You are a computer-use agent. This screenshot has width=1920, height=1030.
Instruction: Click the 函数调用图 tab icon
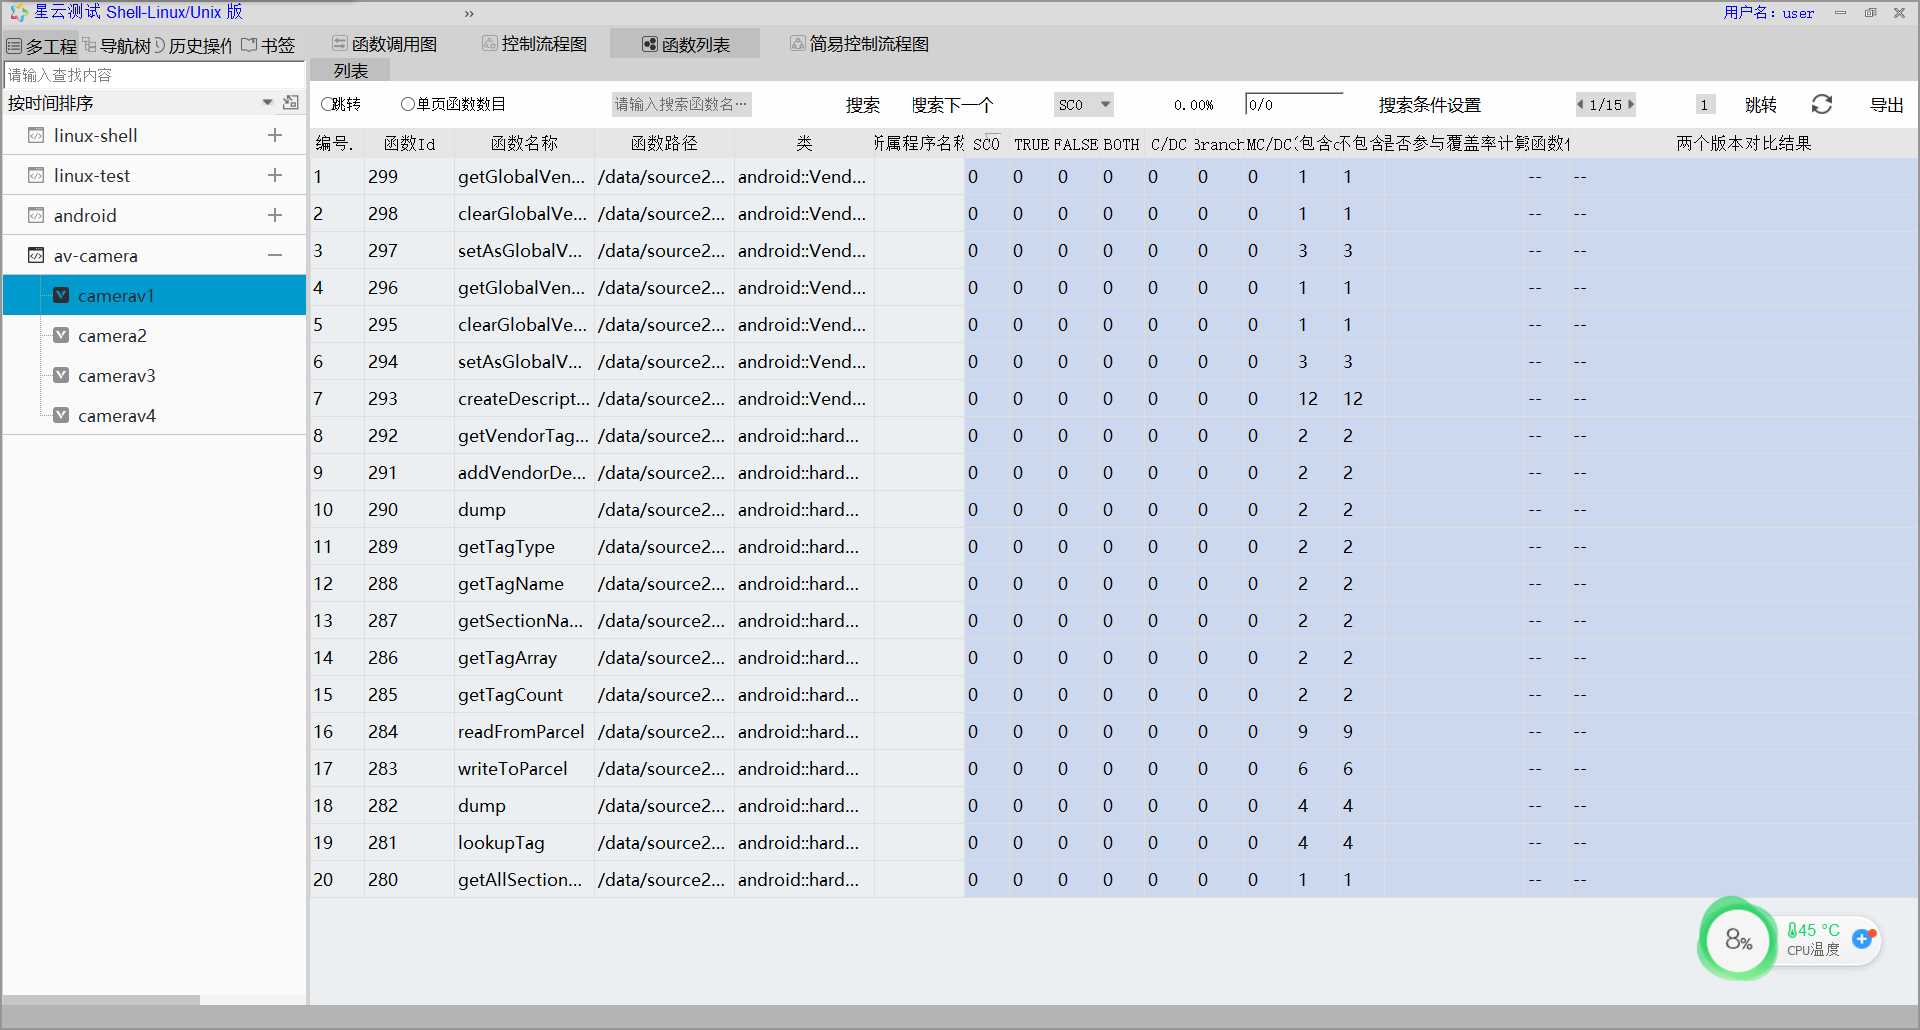pyautogui.click(x=340, y=44)
